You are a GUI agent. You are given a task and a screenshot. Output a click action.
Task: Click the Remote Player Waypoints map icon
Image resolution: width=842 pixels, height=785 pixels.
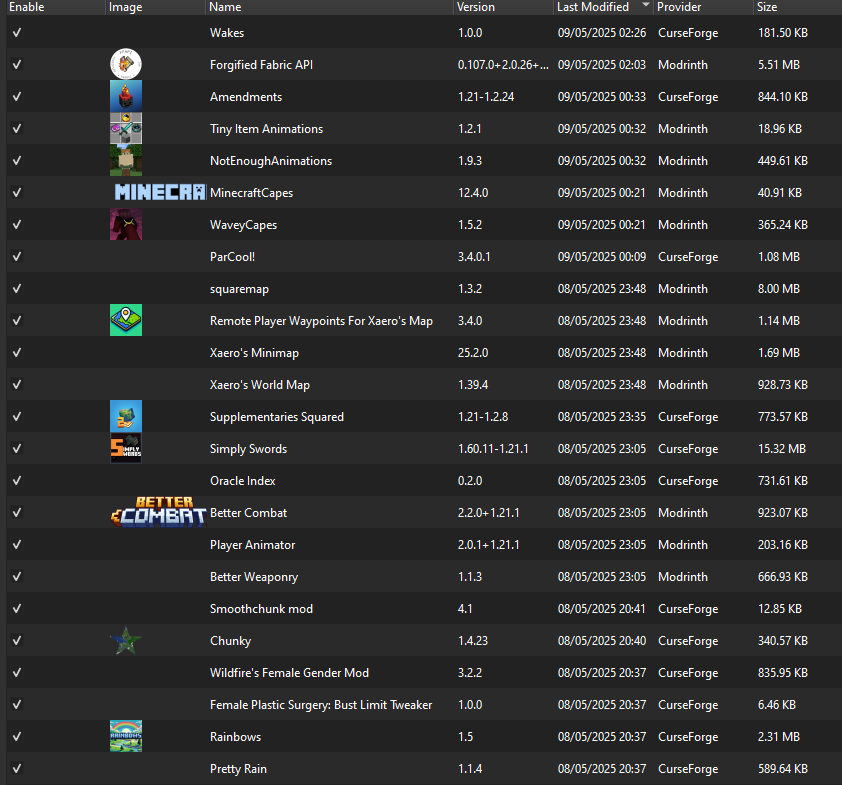(126, 321)
